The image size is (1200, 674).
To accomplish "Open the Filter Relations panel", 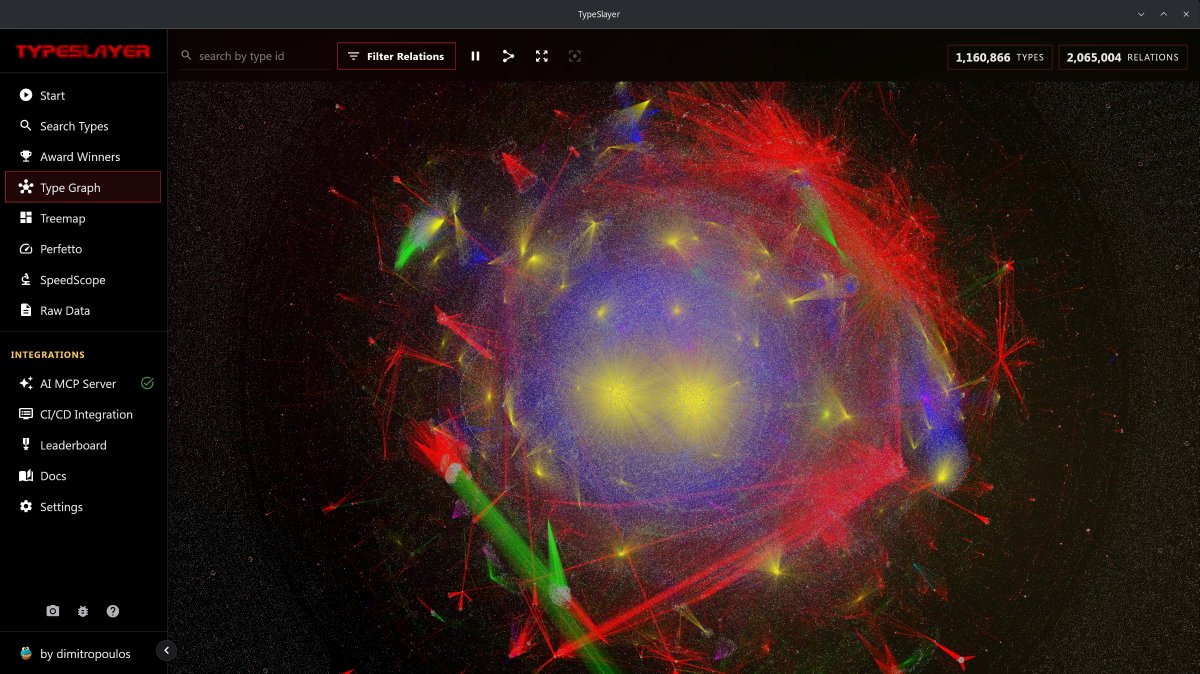I will coord(396,56).
